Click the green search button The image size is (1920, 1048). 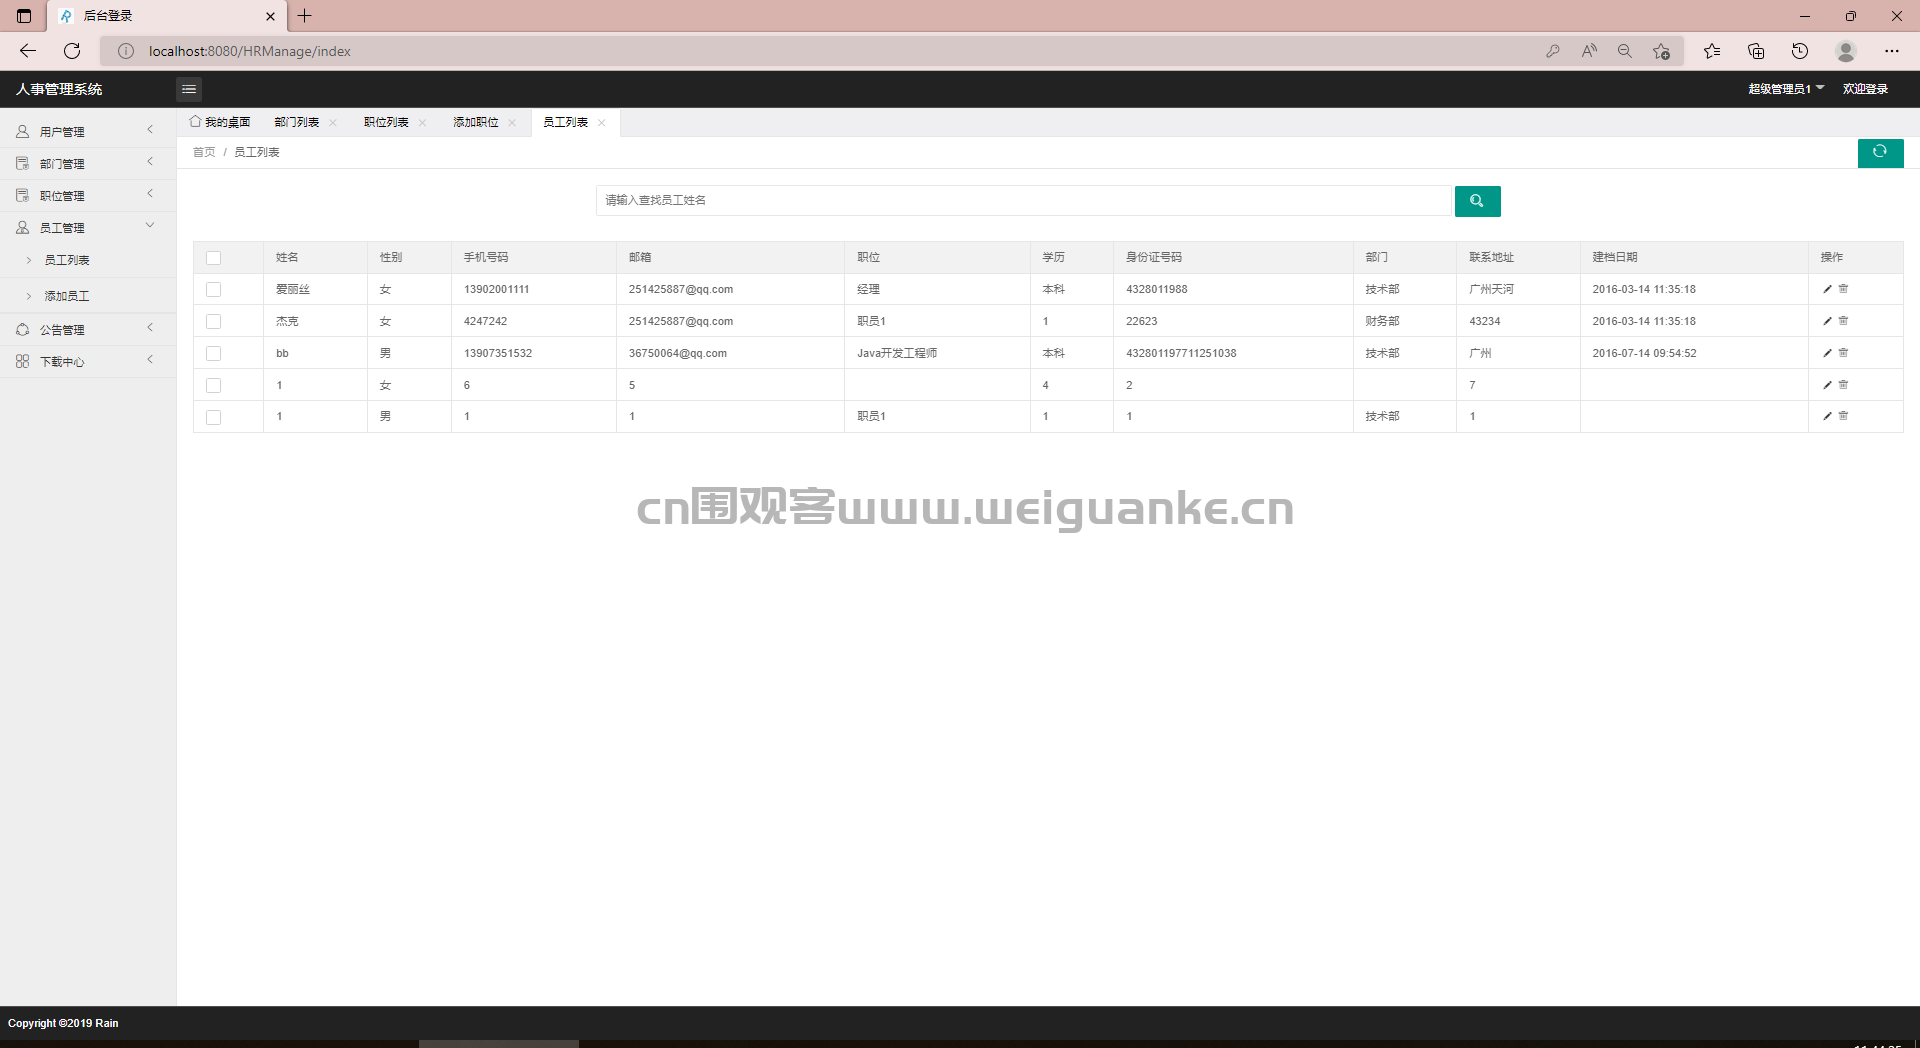(x=1477, y=201)
